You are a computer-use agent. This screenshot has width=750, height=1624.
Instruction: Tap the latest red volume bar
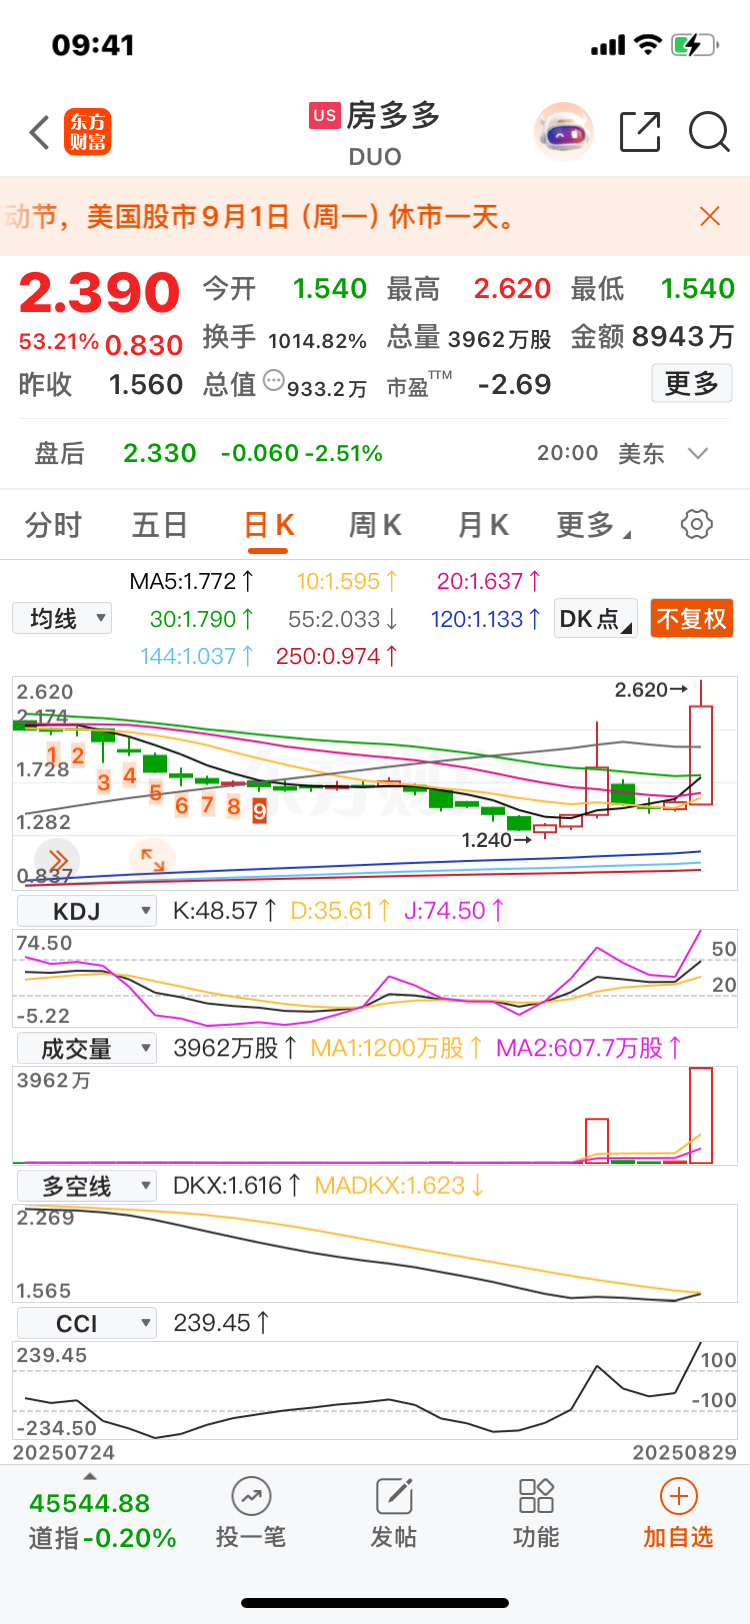(x=701, y=1115)
